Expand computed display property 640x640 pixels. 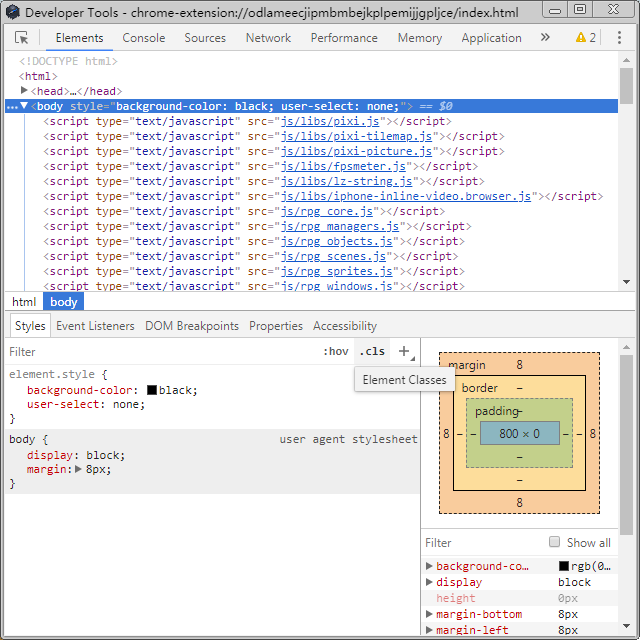tap(429, 582)
